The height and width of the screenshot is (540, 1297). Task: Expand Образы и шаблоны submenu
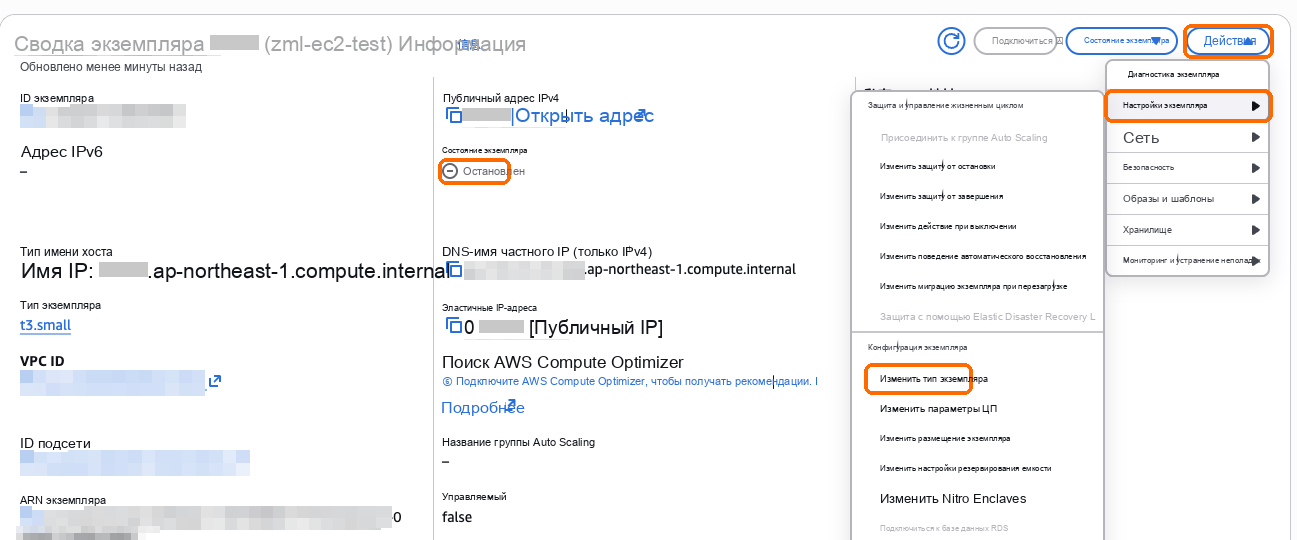(x=1187, y=199)
